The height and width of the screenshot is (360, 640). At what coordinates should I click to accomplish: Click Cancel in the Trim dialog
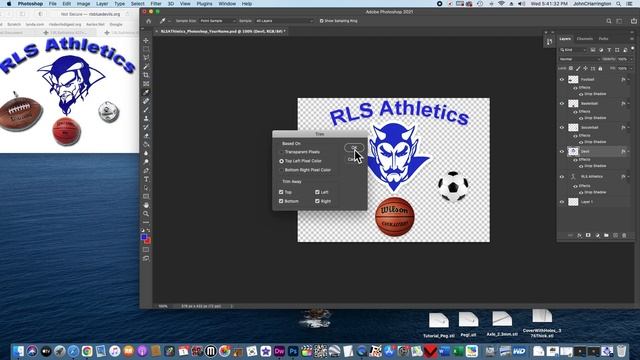[x=353, y=159]
